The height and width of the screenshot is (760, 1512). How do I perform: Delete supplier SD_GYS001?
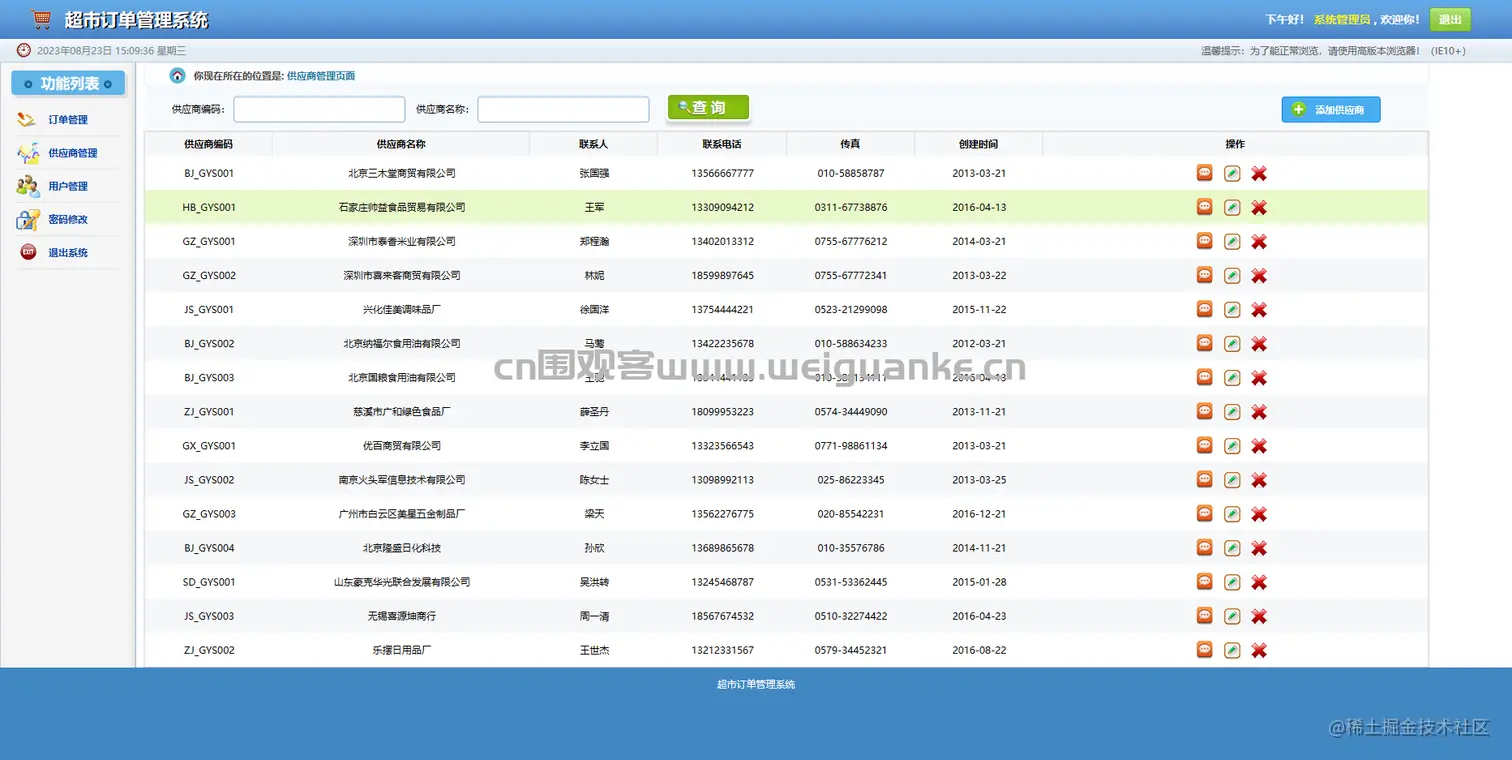(x=1259, y=581)
